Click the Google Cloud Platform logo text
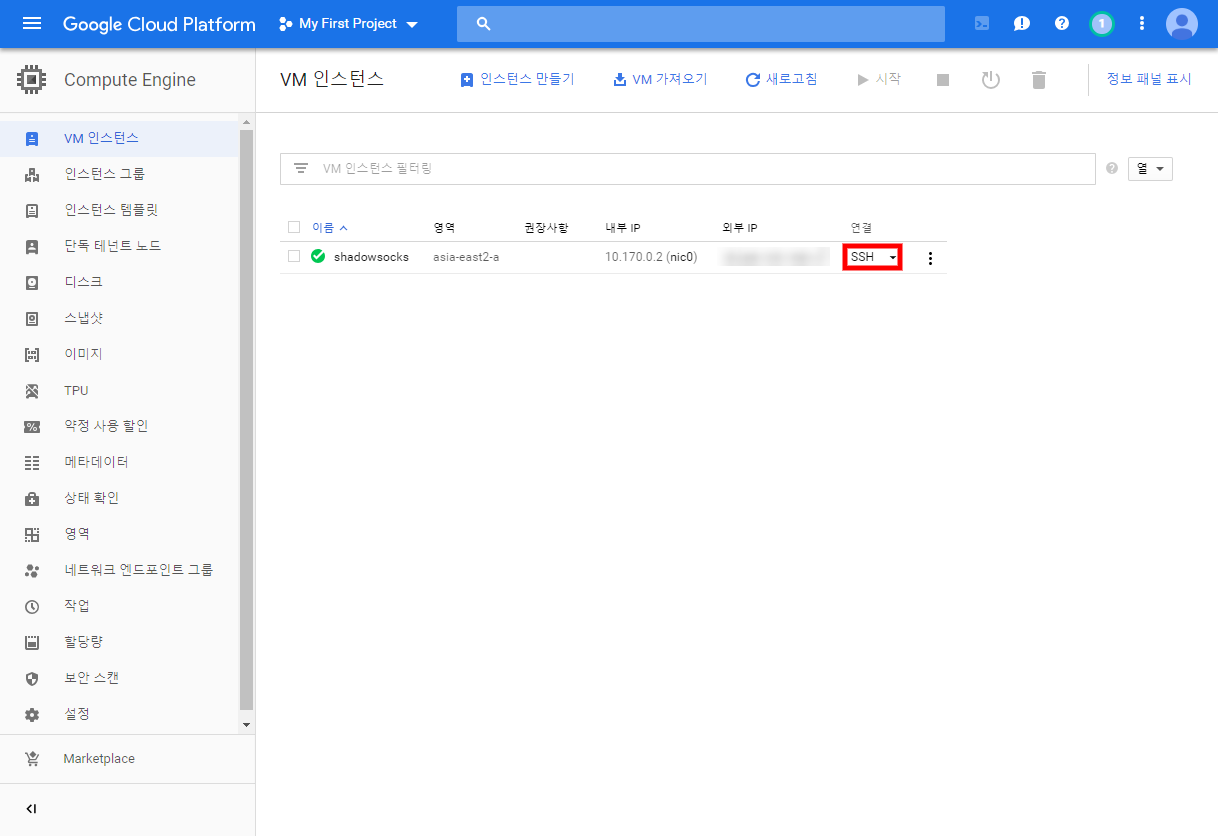The height and width of the screenshot is (836, 1218). point(159,24)
